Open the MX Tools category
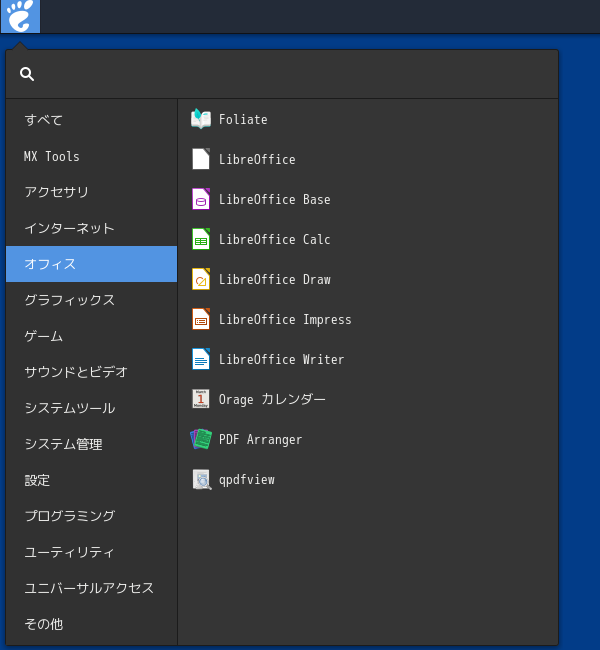Image resolution: width=600 pixels, height=650 pixels. (92, 156)
